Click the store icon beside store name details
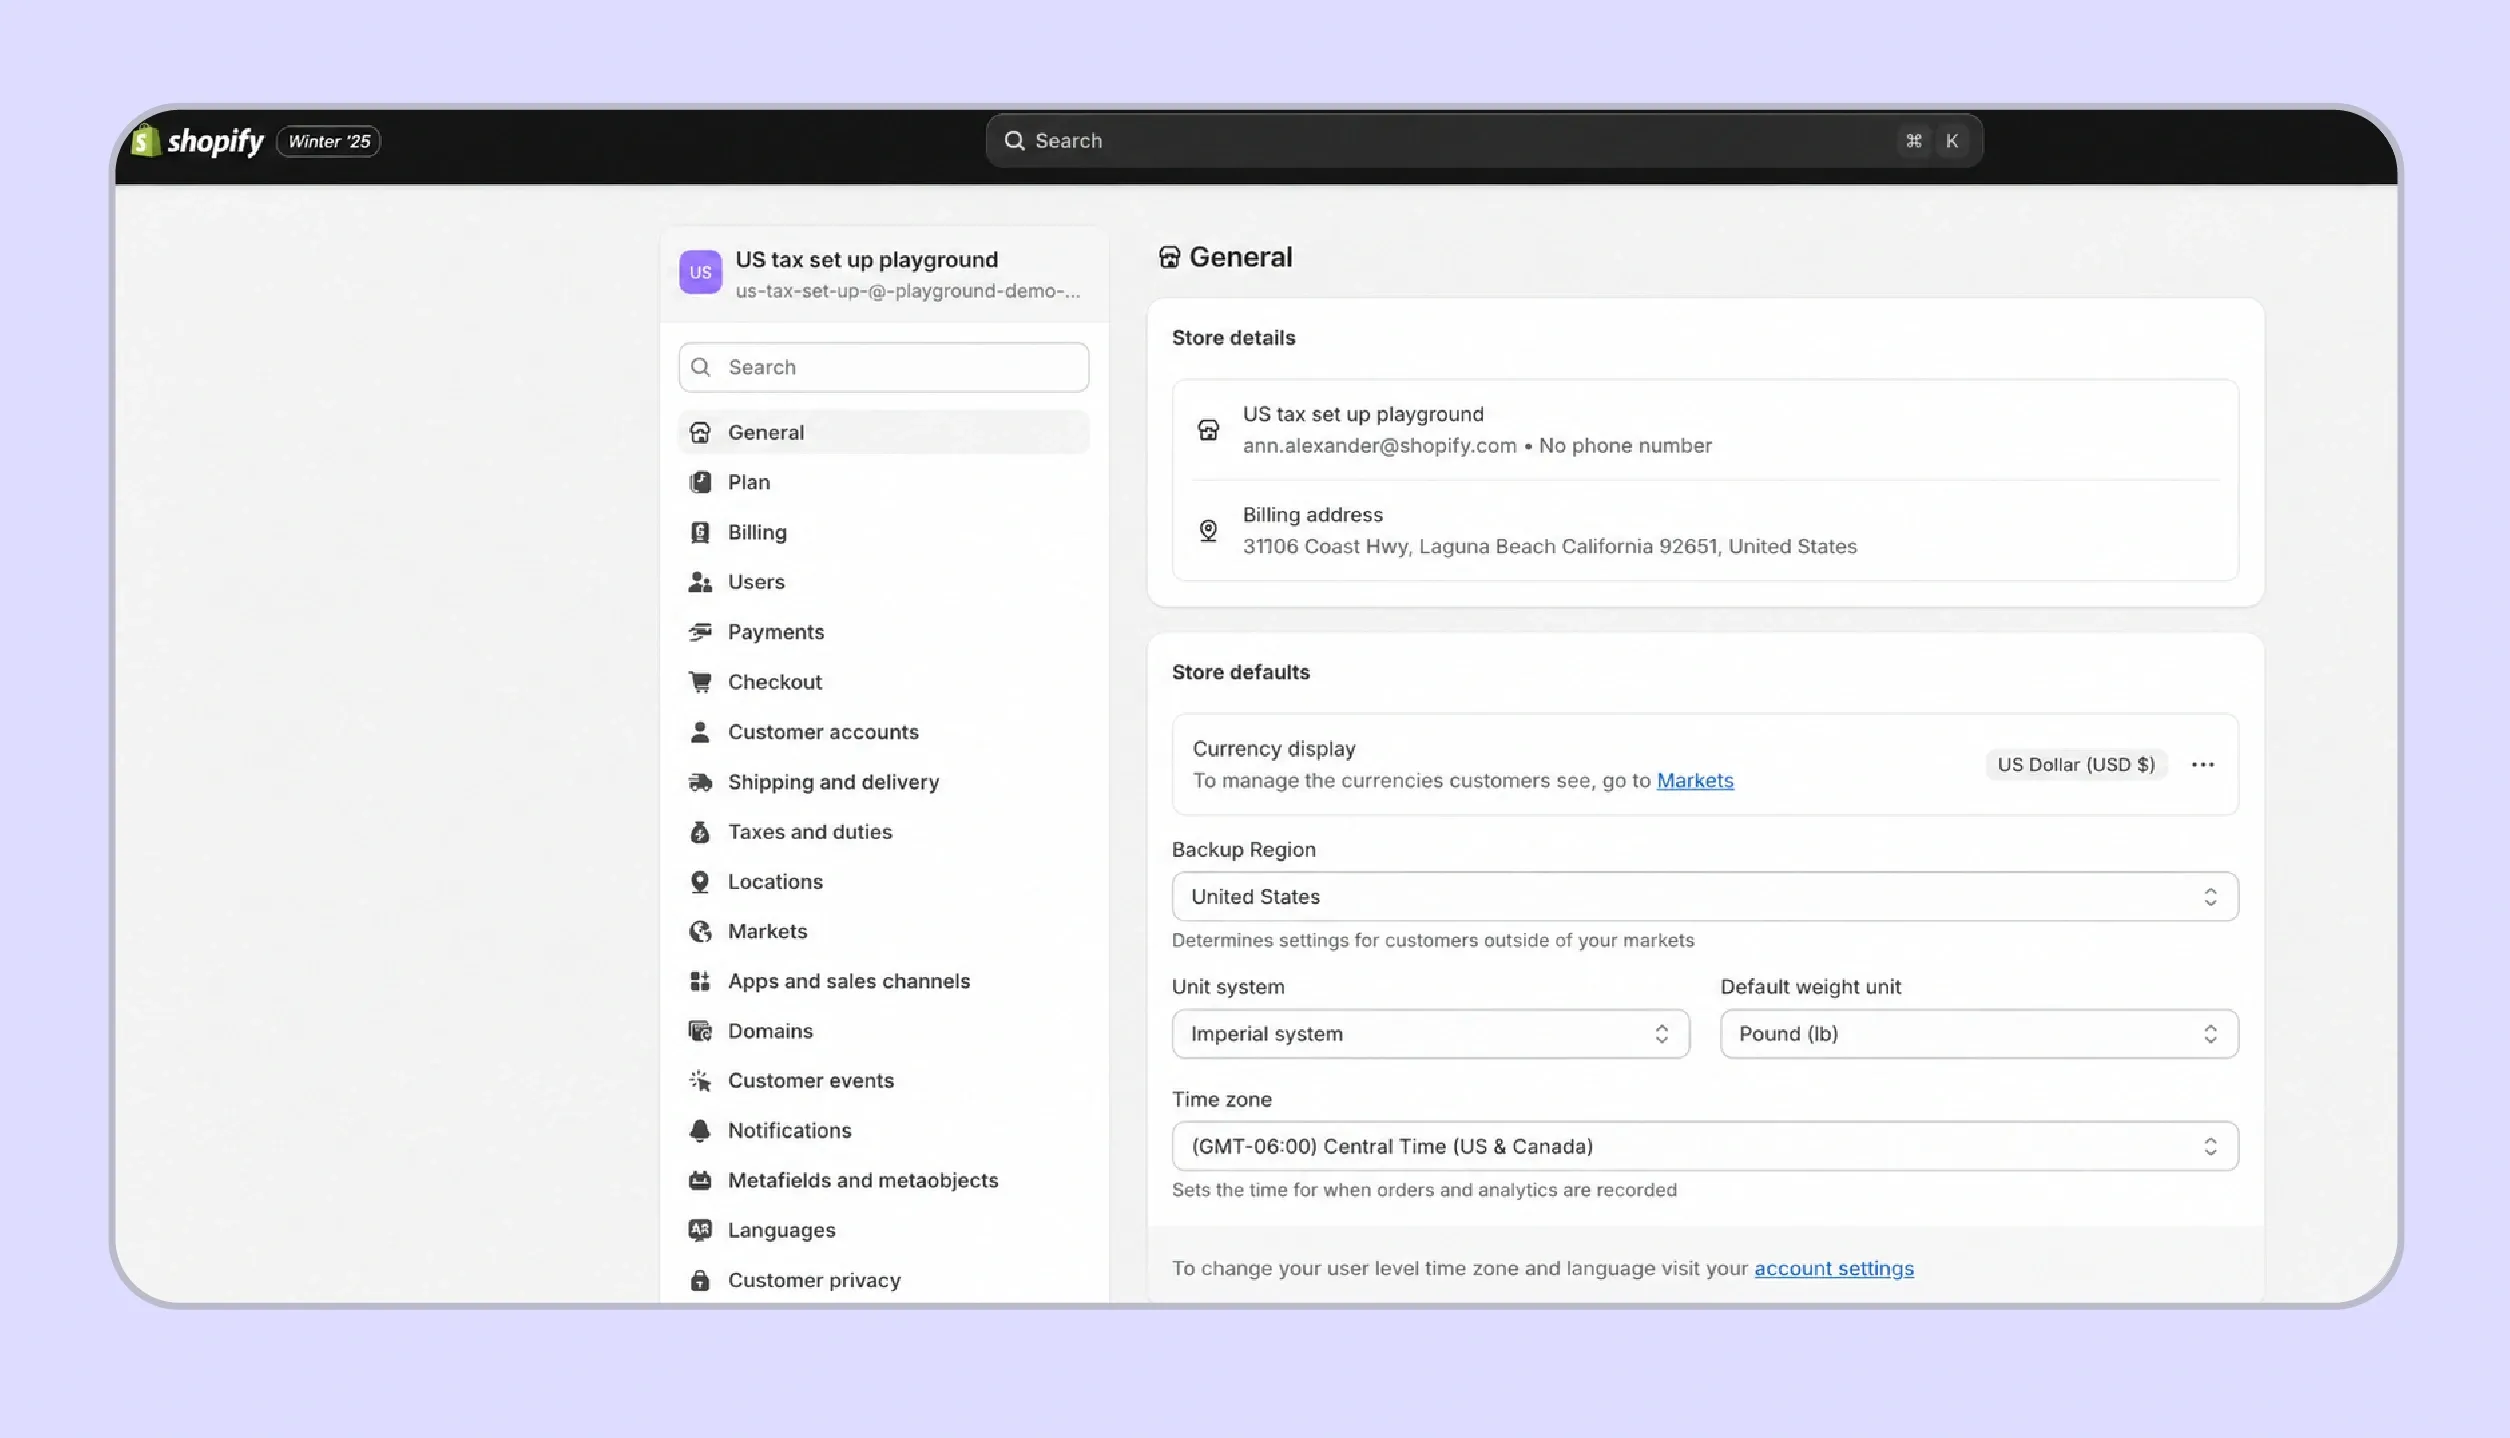 1208,430
